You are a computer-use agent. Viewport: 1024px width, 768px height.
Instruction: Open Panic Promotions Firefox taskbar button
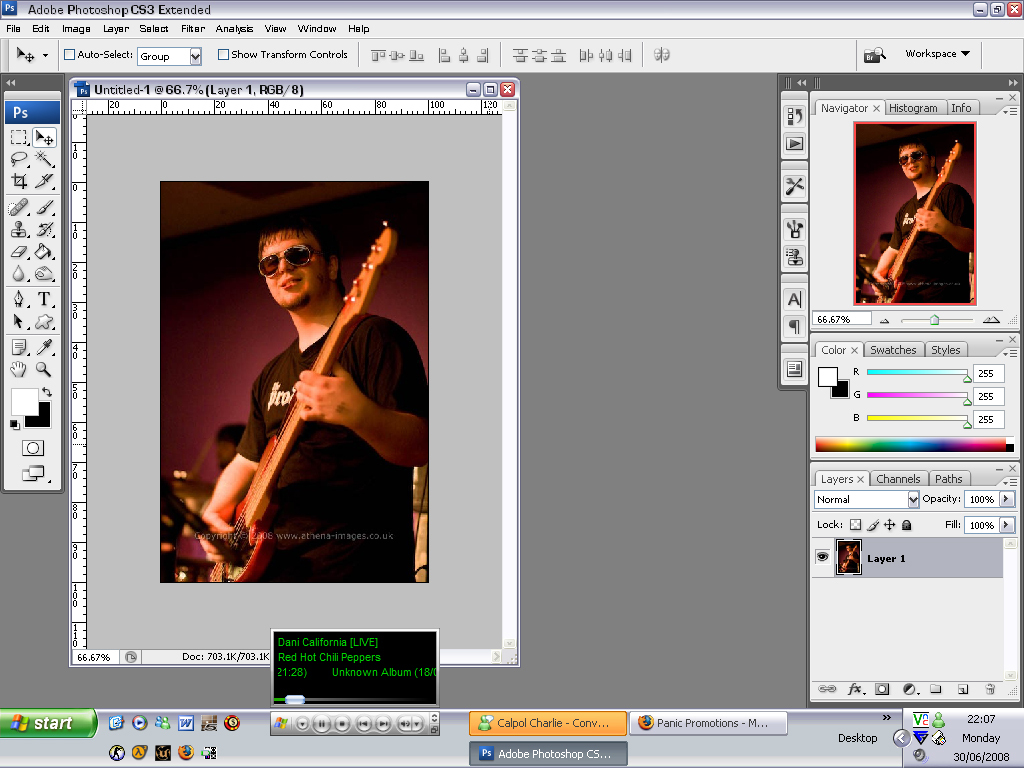point(708,723)
